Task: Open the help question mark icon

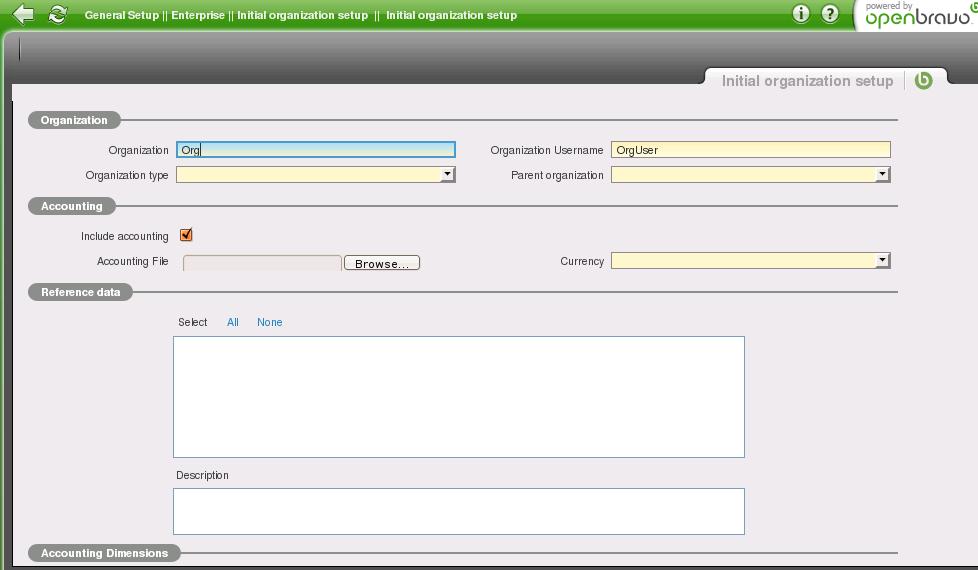Action: point(830,14)
